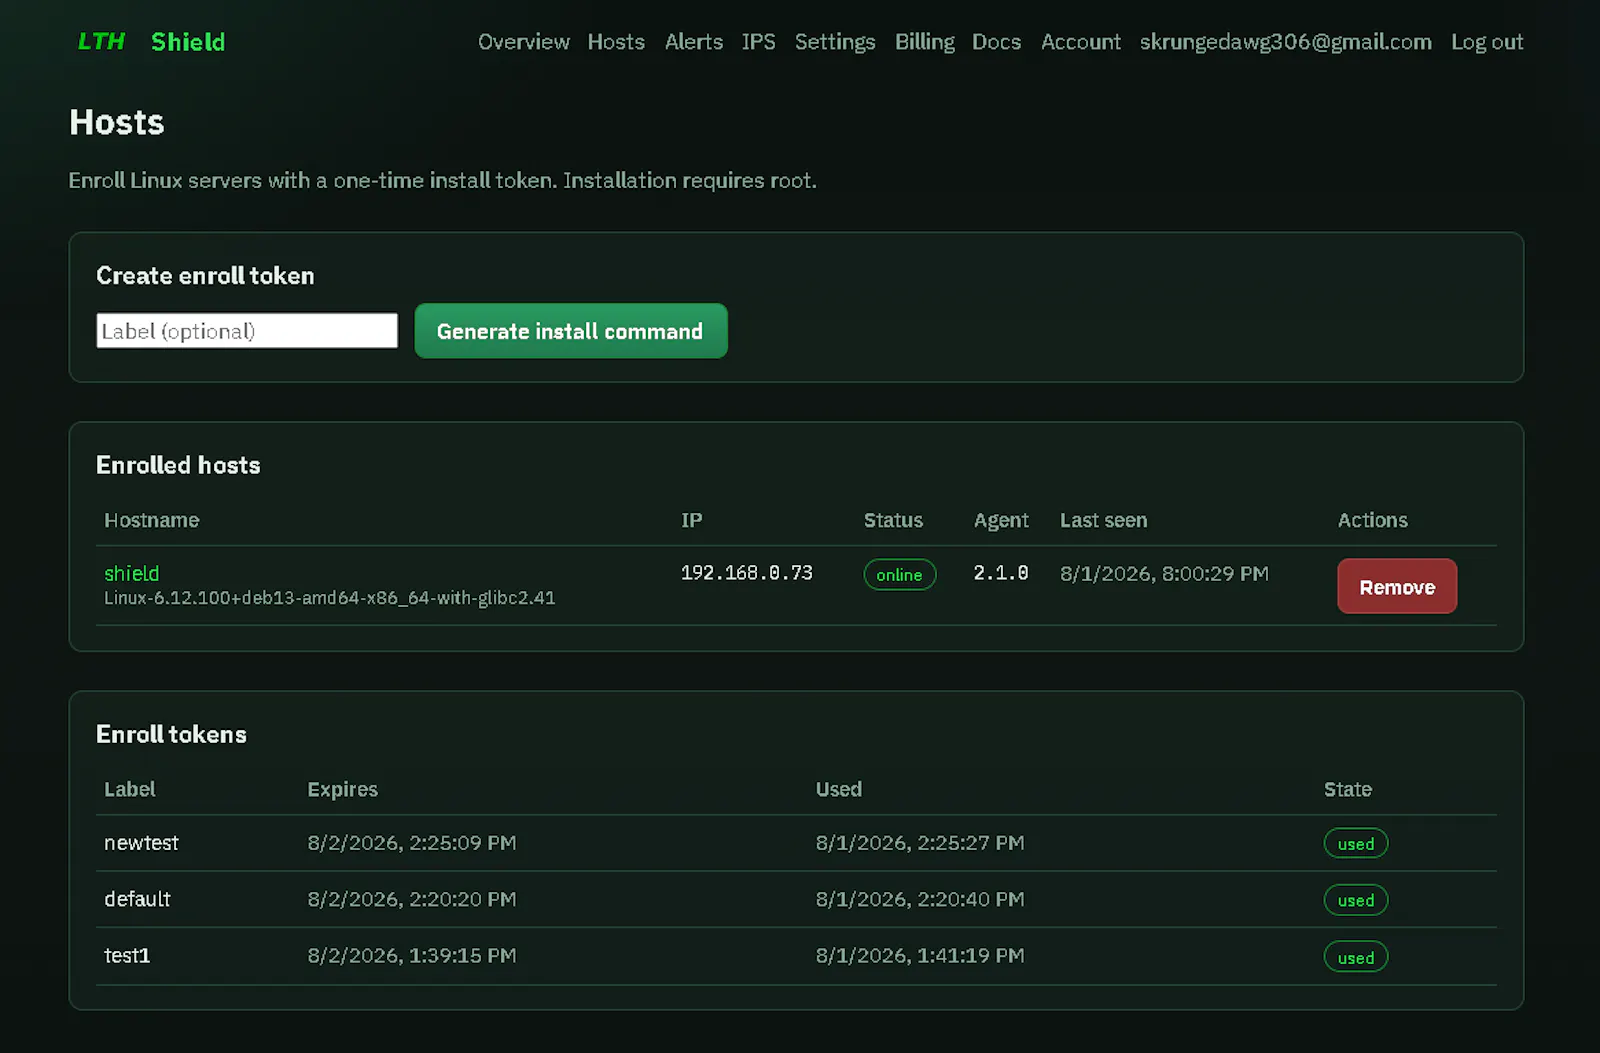Click the skrungedawg306@gmail.com account email

pos(1286,42)
